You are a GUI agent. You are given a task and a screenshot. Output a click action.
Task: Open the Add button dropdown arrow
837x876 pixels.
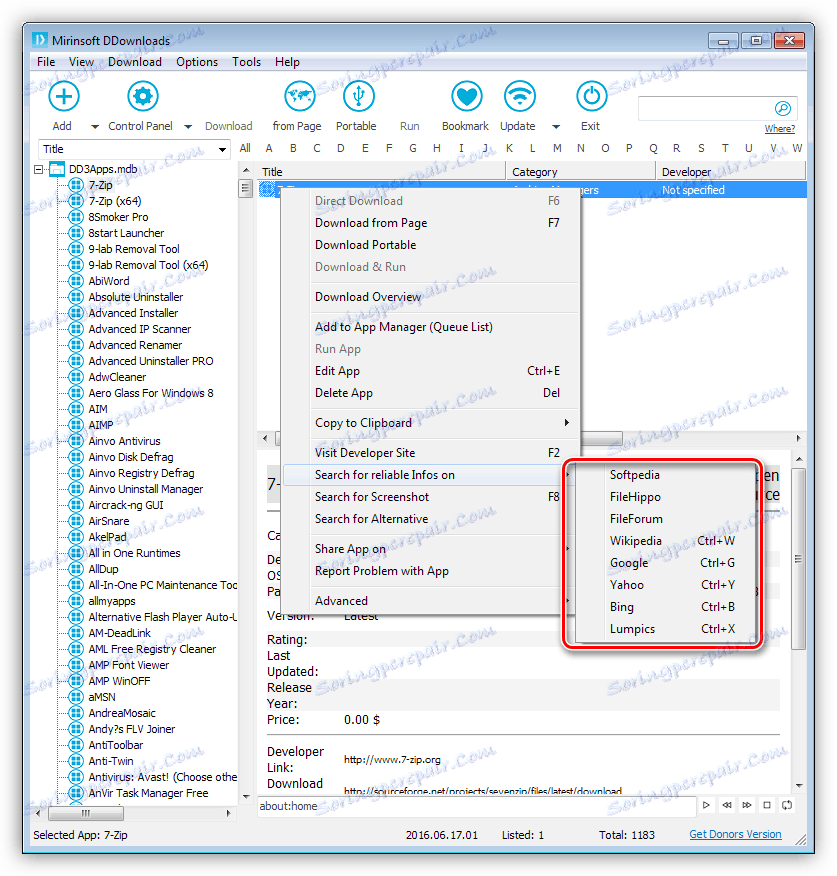coord(95,127)
